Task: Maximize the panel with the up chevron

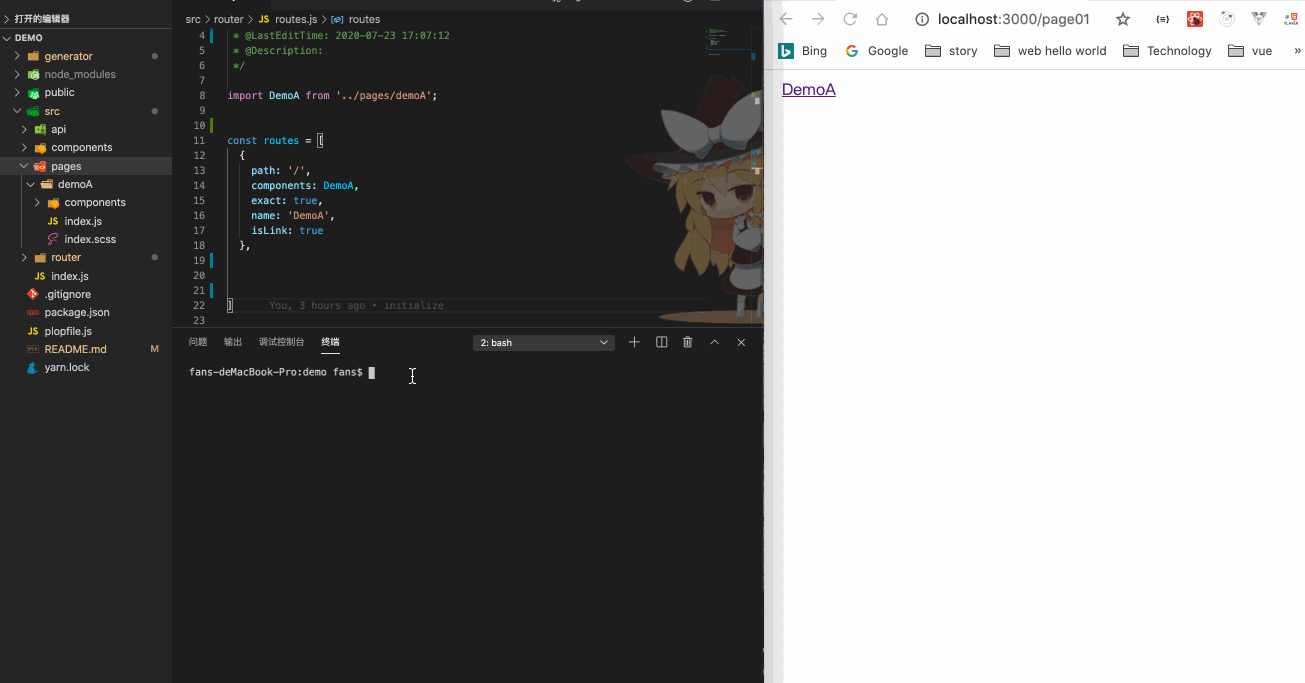Action: click(x=714, y=342)
